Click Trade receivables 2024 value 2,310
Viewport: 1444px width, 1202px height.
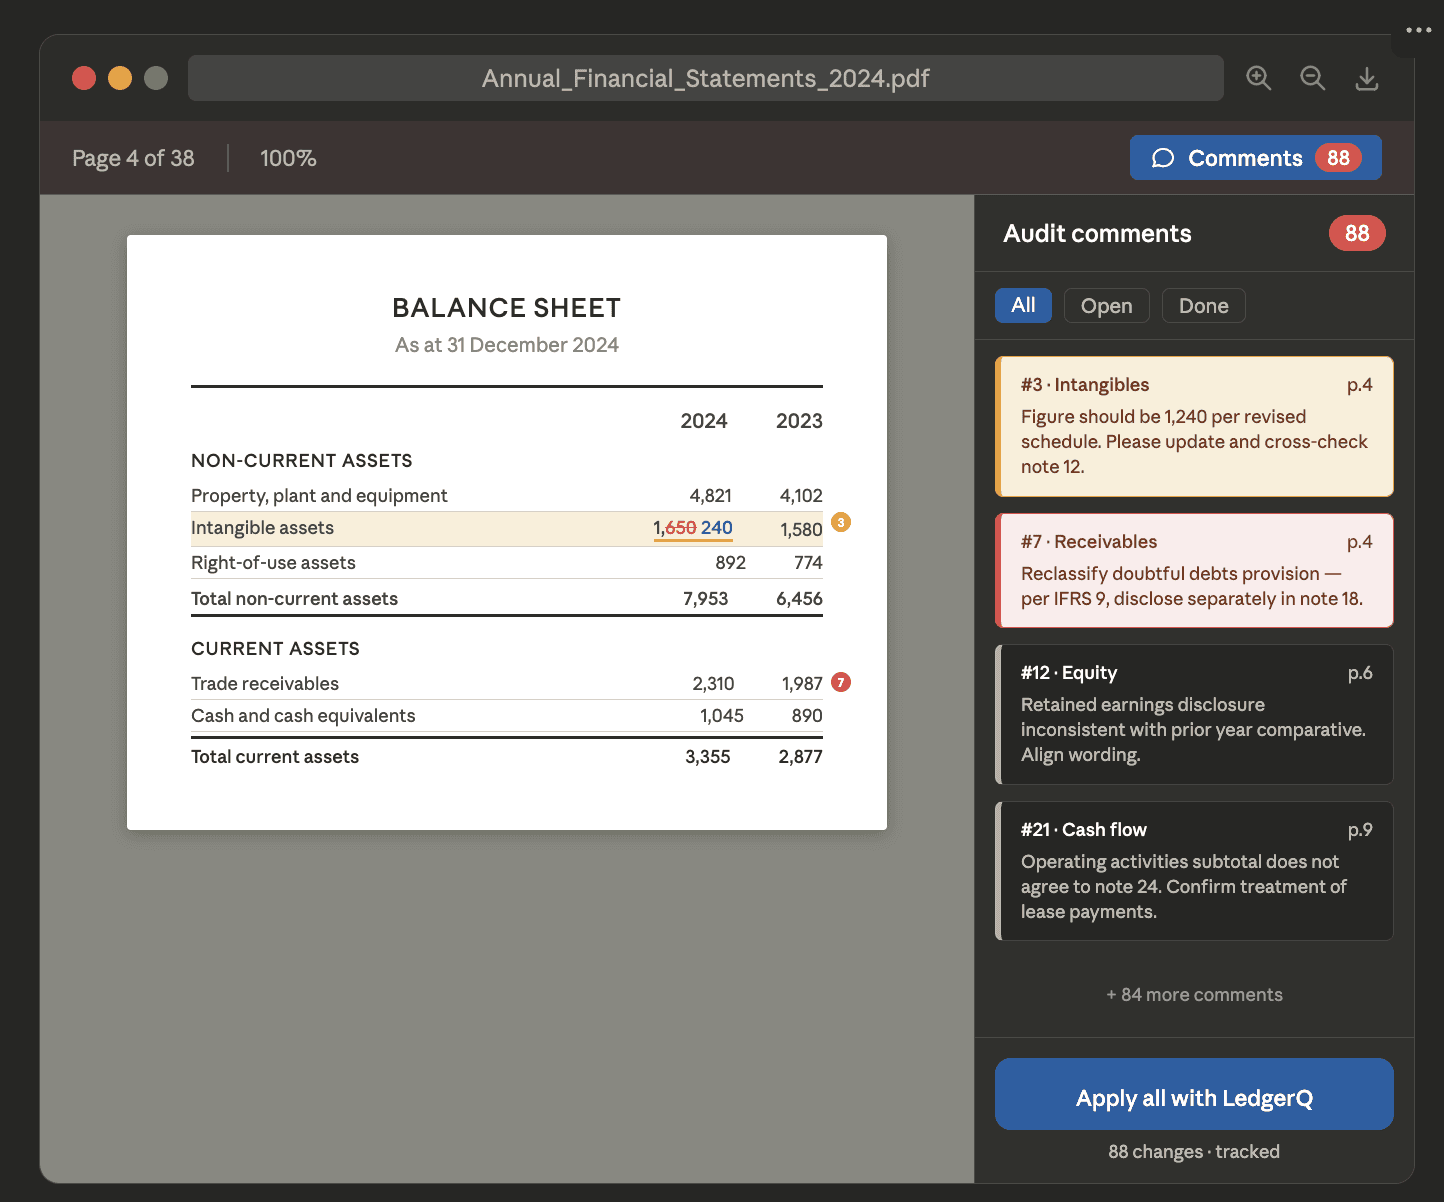(x=713, y=684)
